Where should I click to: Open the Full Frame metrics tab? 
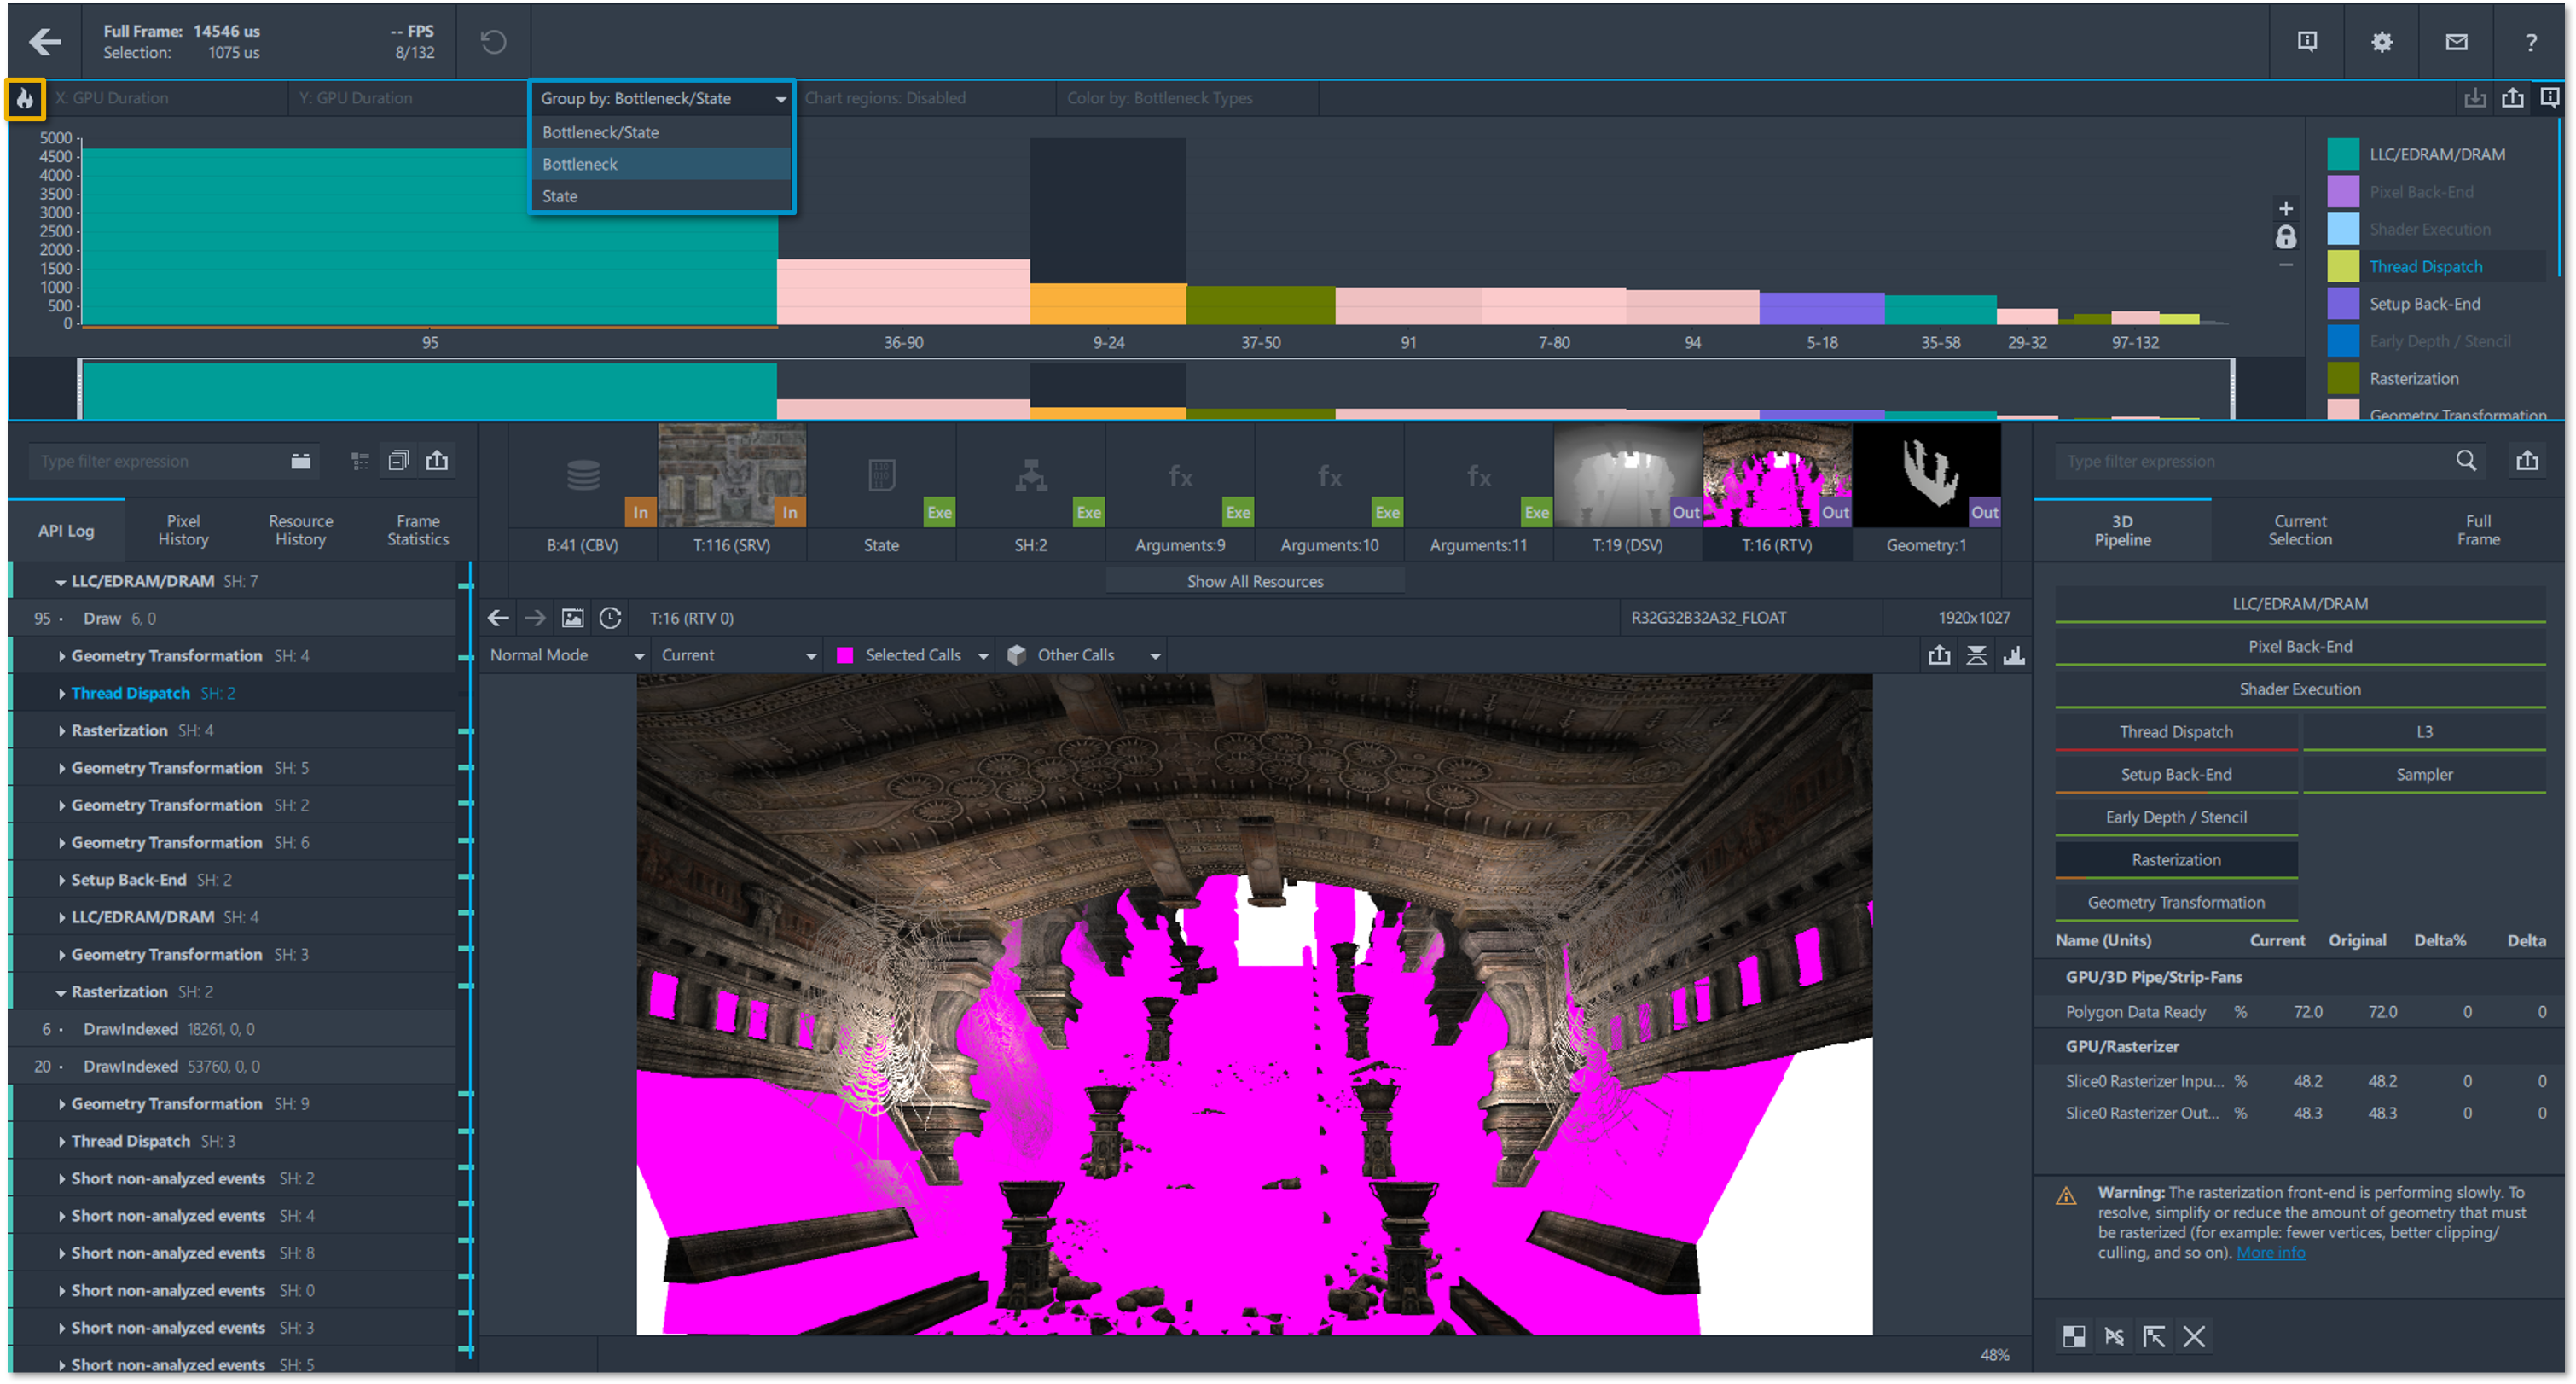(2477, 530)
